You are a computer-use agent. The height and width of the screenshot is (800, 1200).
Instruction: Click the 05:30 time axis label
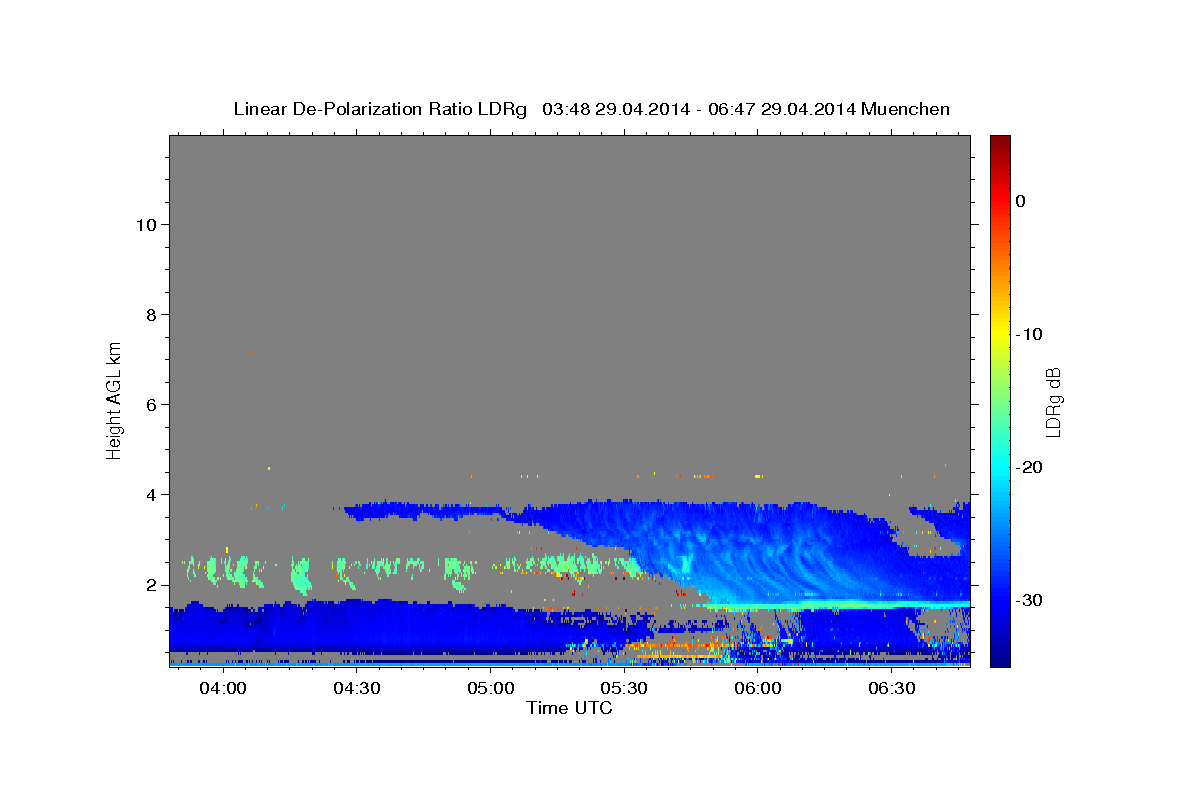(x=624, y=689)
